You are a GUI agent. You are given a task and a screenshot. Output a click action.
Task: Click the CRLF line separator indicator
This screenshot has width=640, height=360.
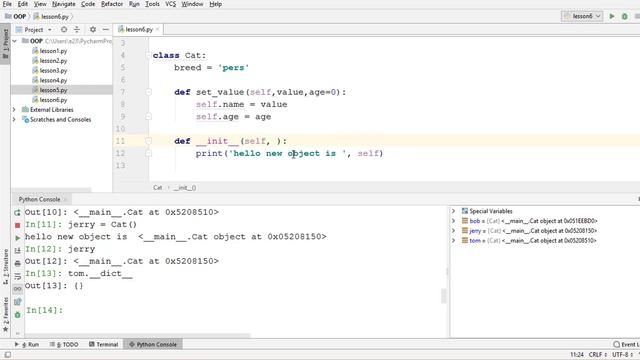pyautogui.click(x=597, y=355)
